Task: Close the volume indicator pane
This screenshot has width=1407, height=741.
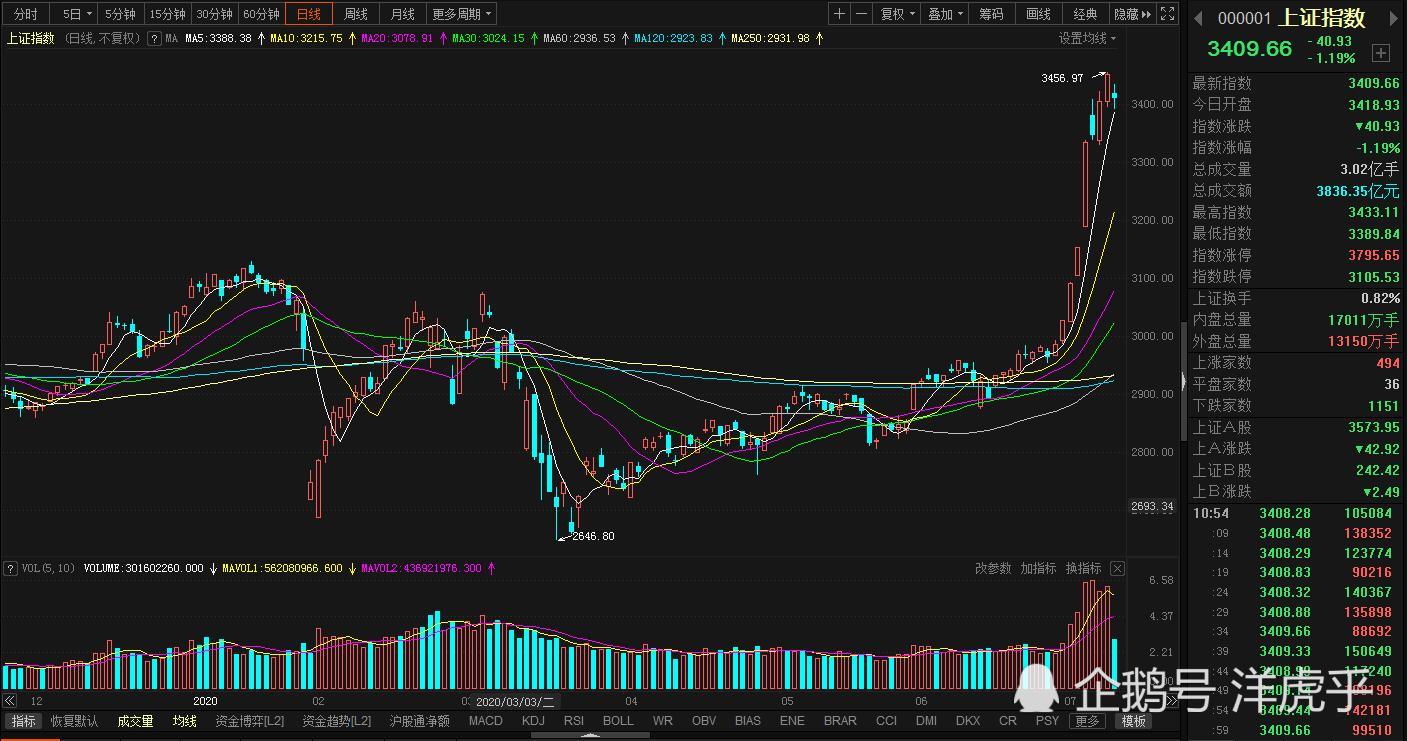Action: [1117, 568]
